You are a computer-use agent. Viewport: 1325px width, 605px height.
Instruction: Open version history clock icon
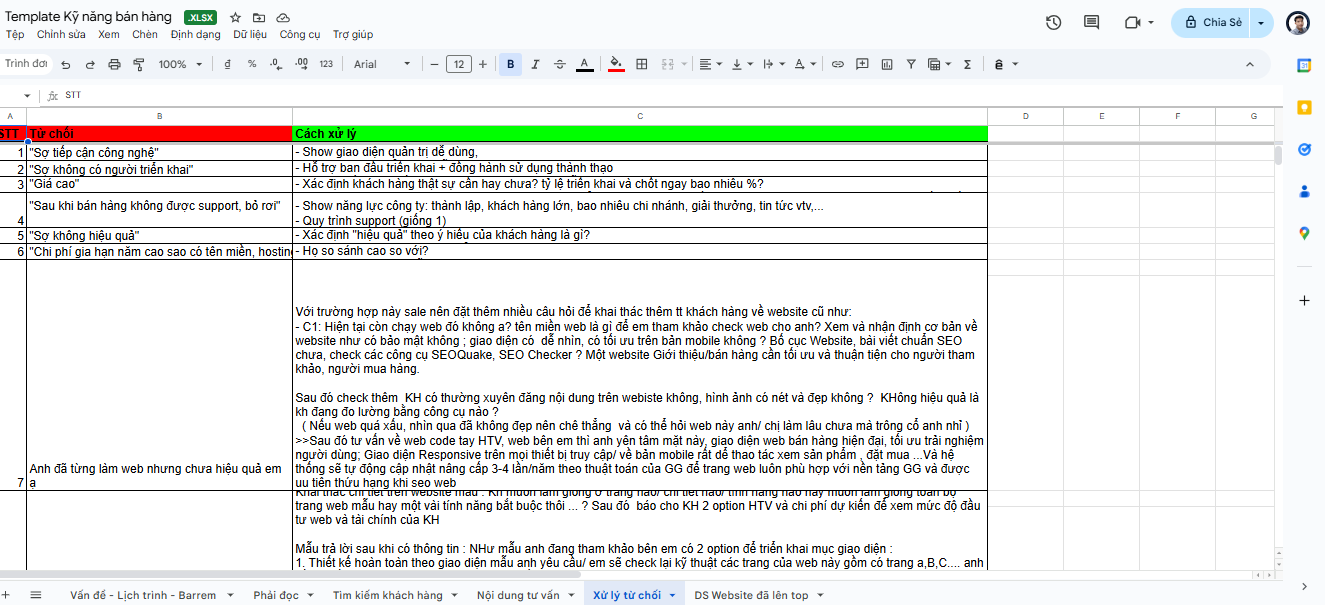1053,22
